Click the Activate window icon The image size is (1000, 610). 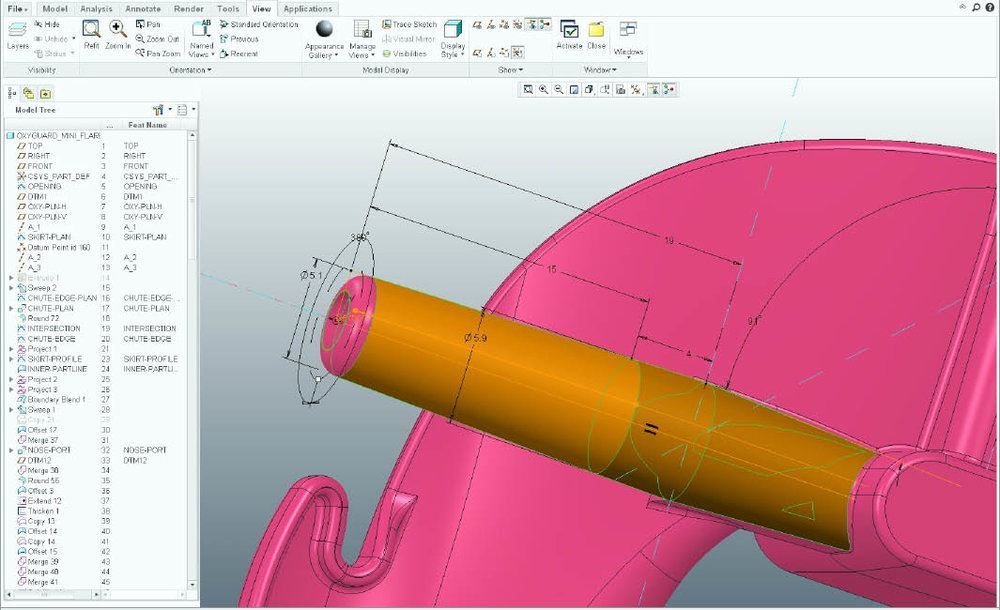tap(569, 33)
